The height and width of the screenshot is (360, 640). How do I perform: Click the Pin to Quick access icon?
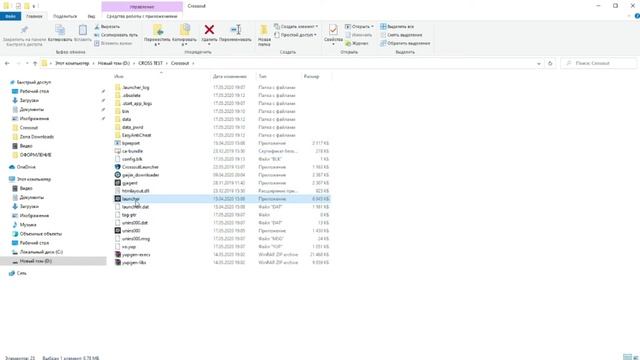(24, 30)
